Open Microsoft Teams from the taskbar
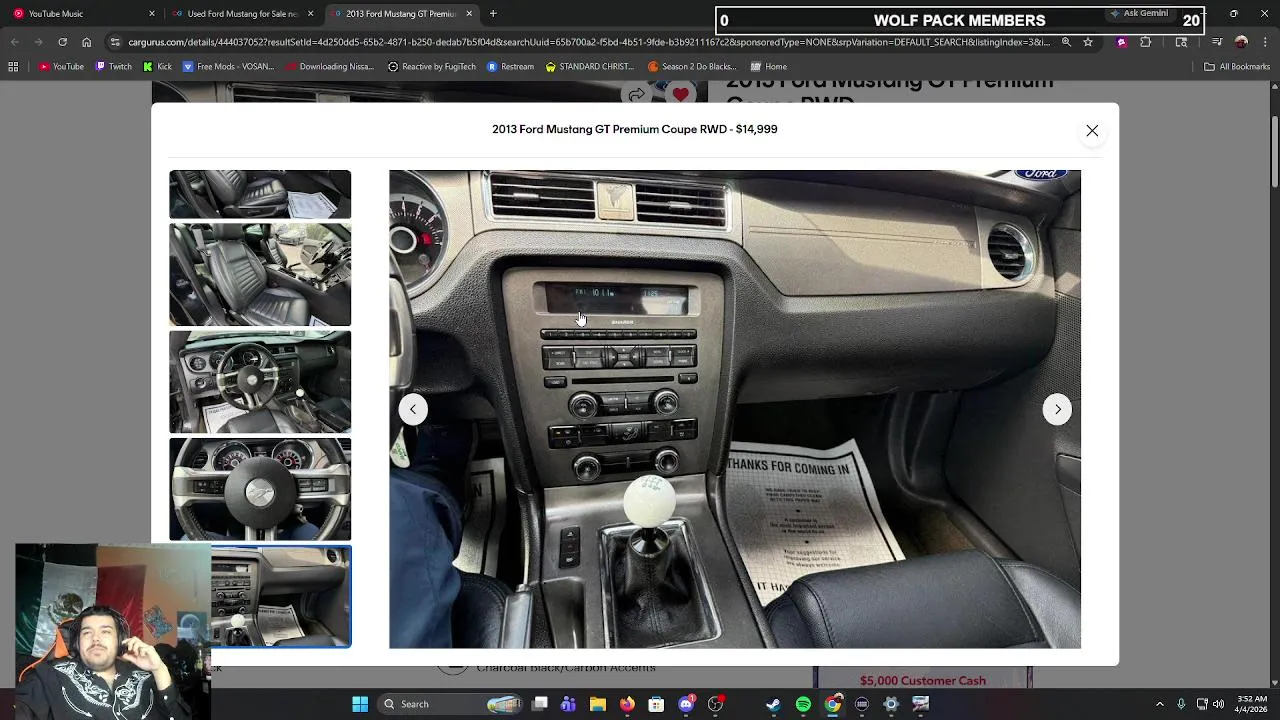1280x720 pixels. (x=569, y=704)
